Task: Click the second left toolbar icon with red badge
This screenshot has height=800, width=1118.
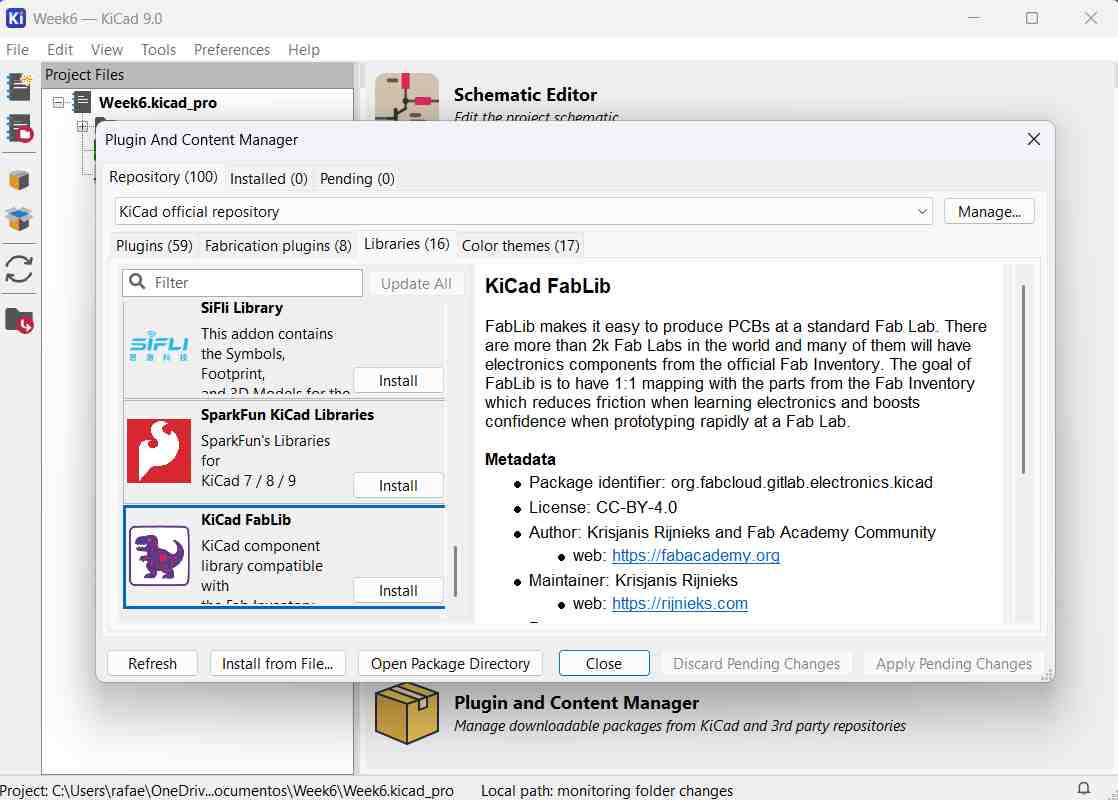Action: [19, 129]
